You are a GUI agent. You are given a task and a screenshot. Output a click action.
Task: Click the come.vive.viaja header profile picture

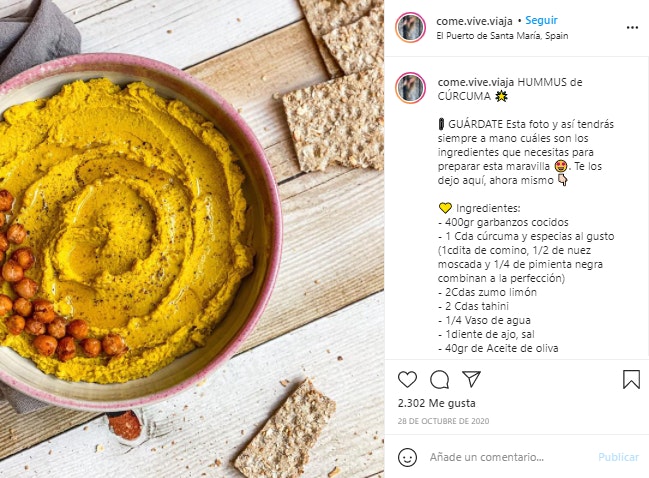[410, 28]
